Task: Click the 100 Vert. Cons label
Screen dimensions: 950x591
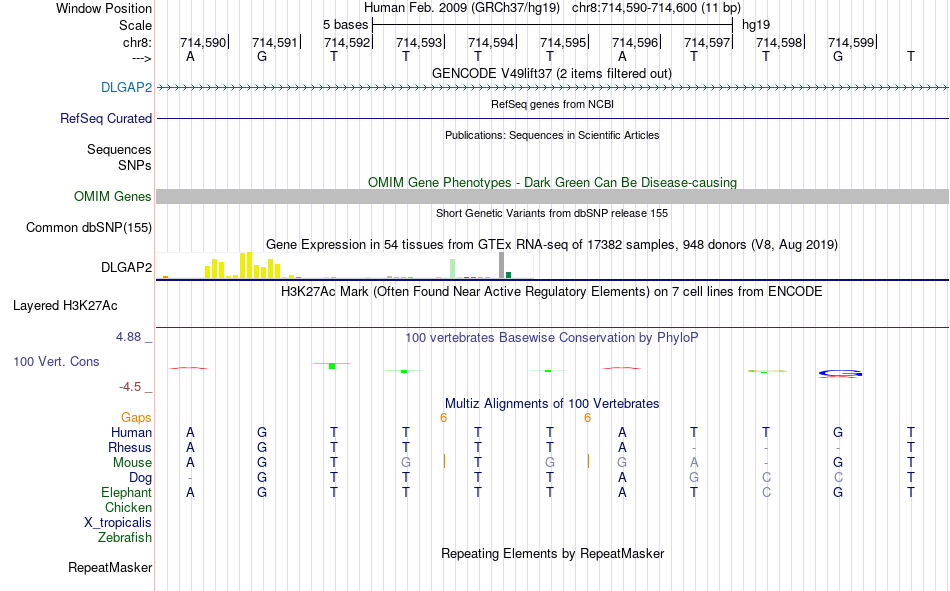Action: pos(56,361)
